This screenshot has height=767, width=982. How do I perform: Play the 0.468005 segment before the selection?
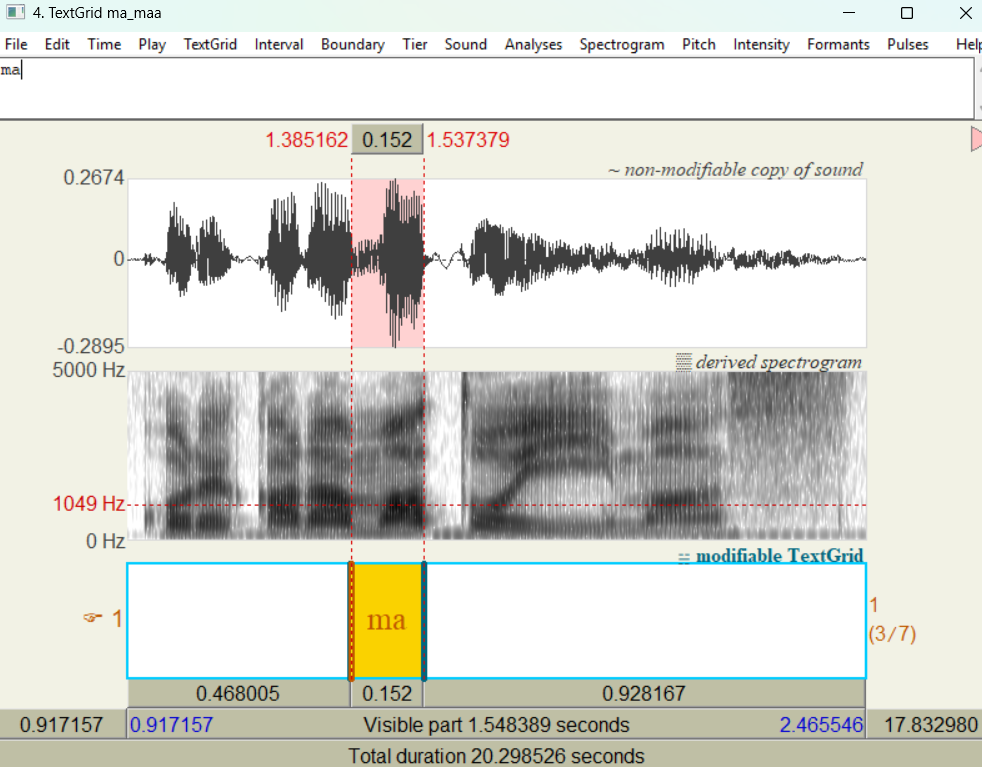(x=239, y=694)
